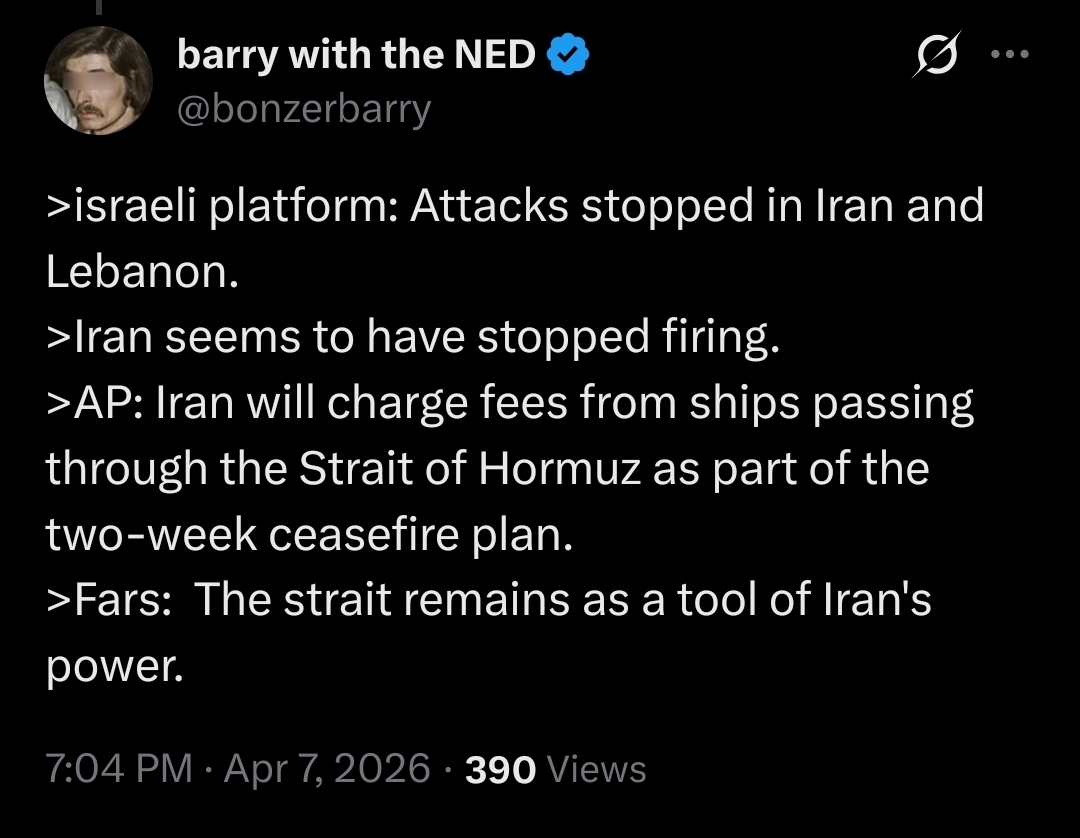
Task: Click the "Views" label
Action: click(x=596, y=769)
